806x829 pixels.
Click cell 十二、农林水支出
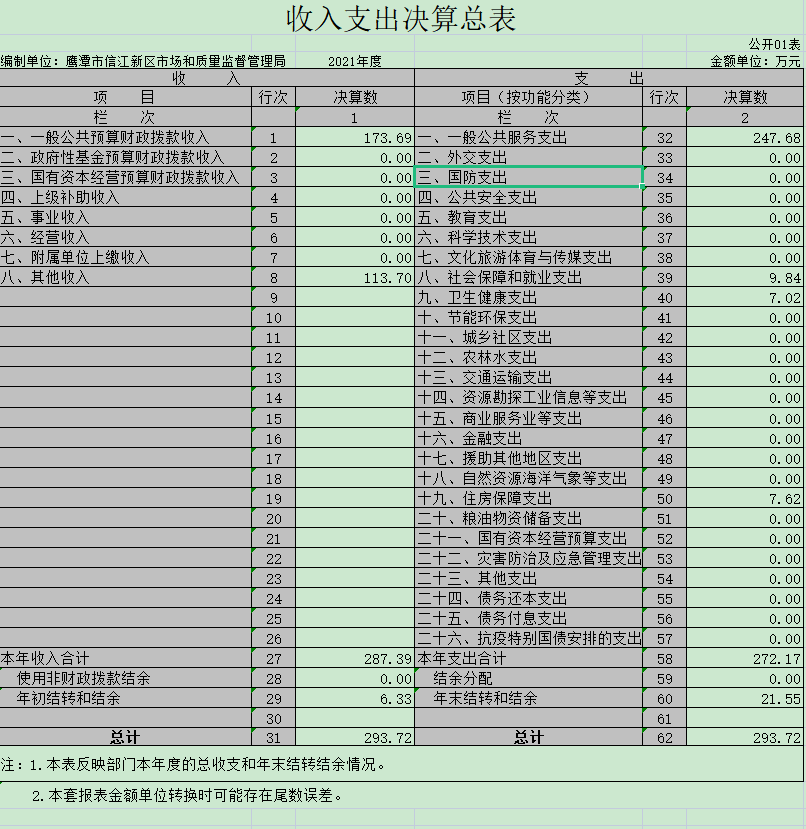point(528,358)
